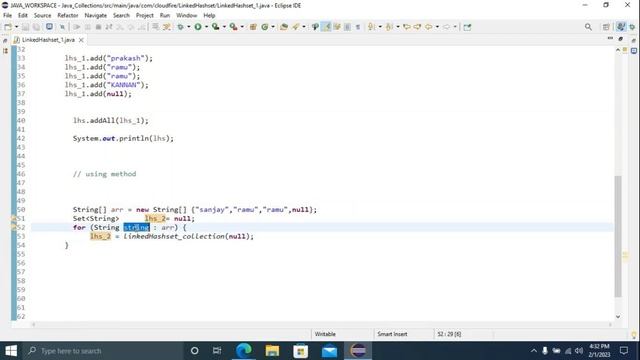
Task: Click the editor scroll up arrow
Action: (x=618, y=50)
